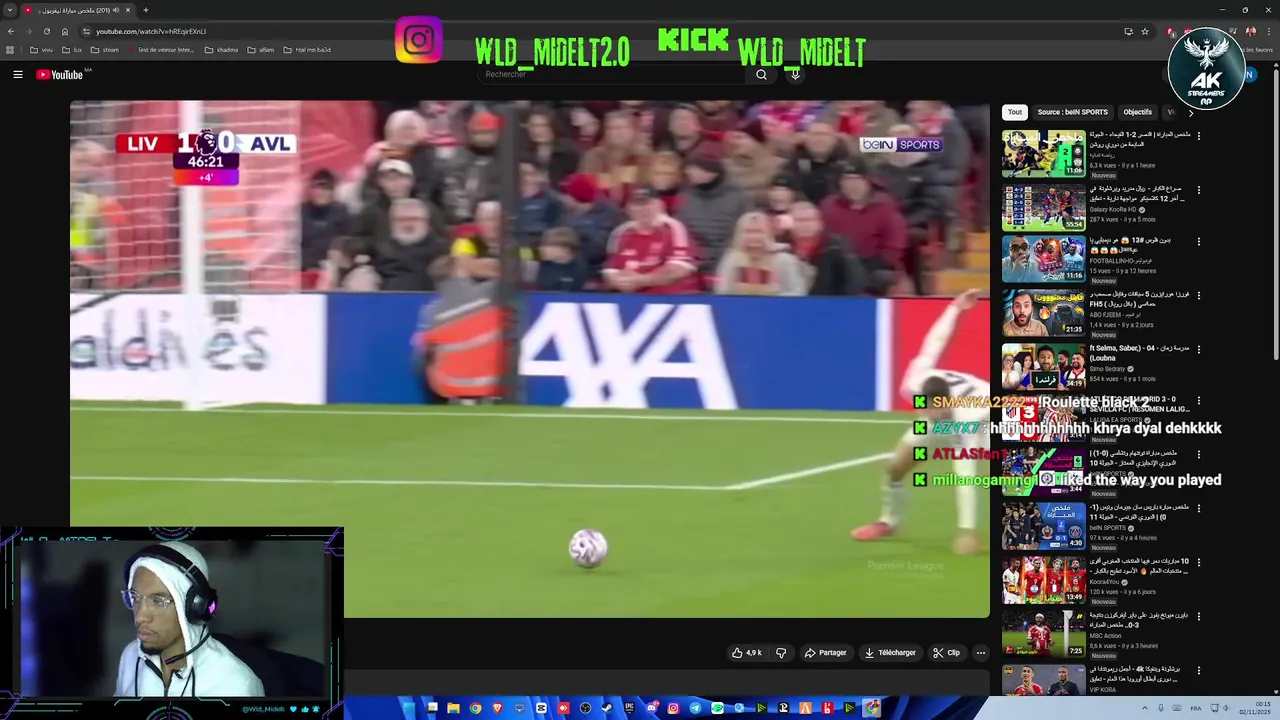Open the YouTube hamburger guide menu
The width and height of the screenshot is (1280, 720).
coord(17,74)
